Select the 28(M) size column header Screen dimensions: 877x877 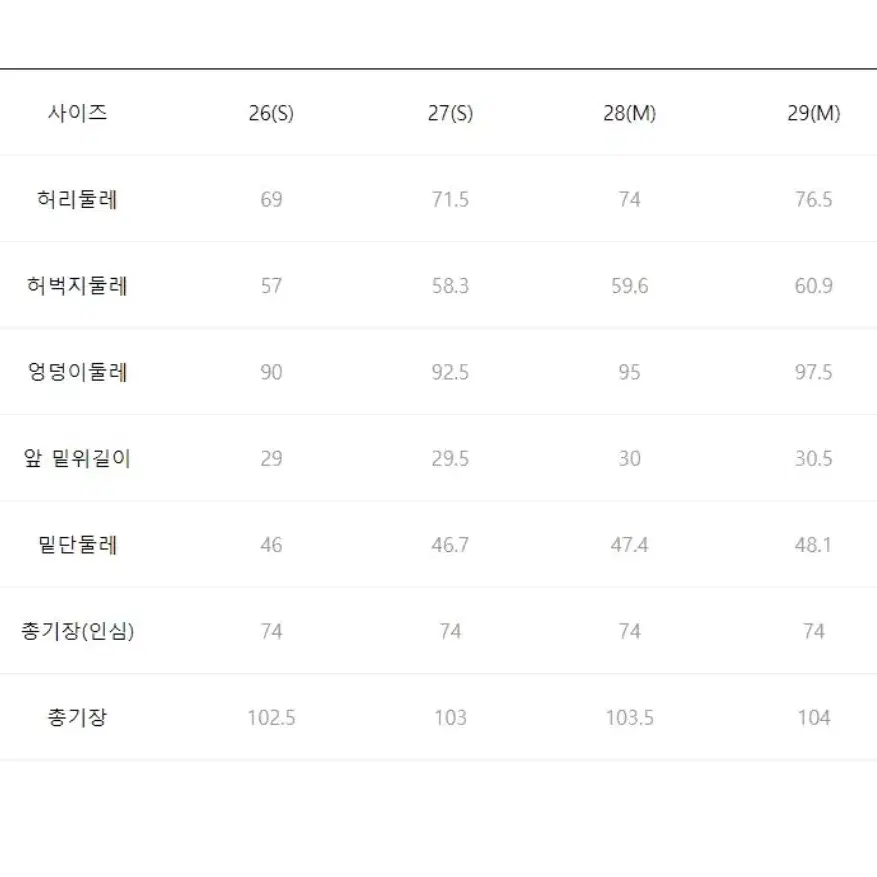[629, 113]
